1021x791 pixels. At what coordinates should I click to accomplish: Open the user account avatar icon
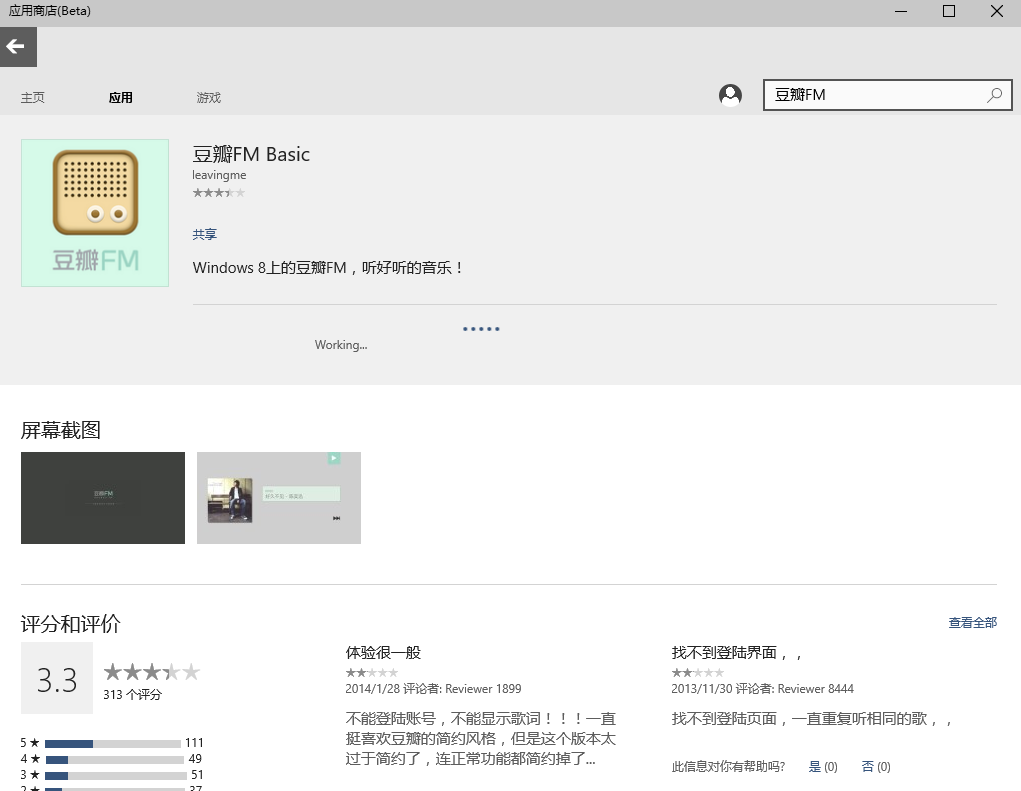pyautogui.click(x=730, y=94)
